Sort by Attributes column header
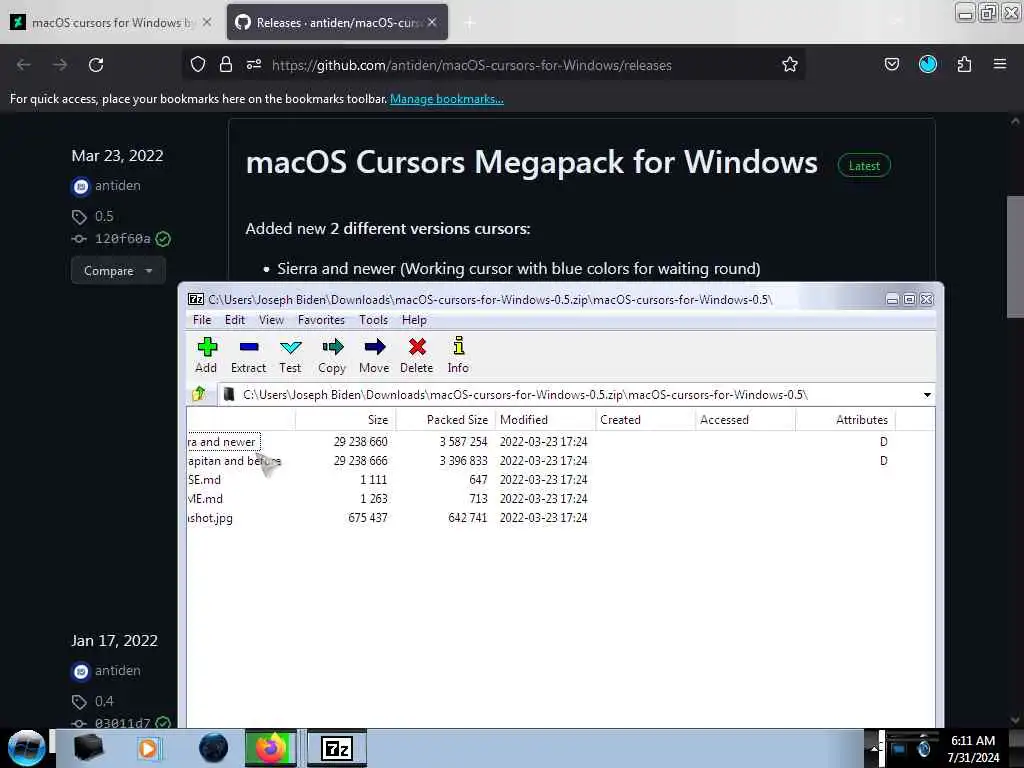 [846, 420]
